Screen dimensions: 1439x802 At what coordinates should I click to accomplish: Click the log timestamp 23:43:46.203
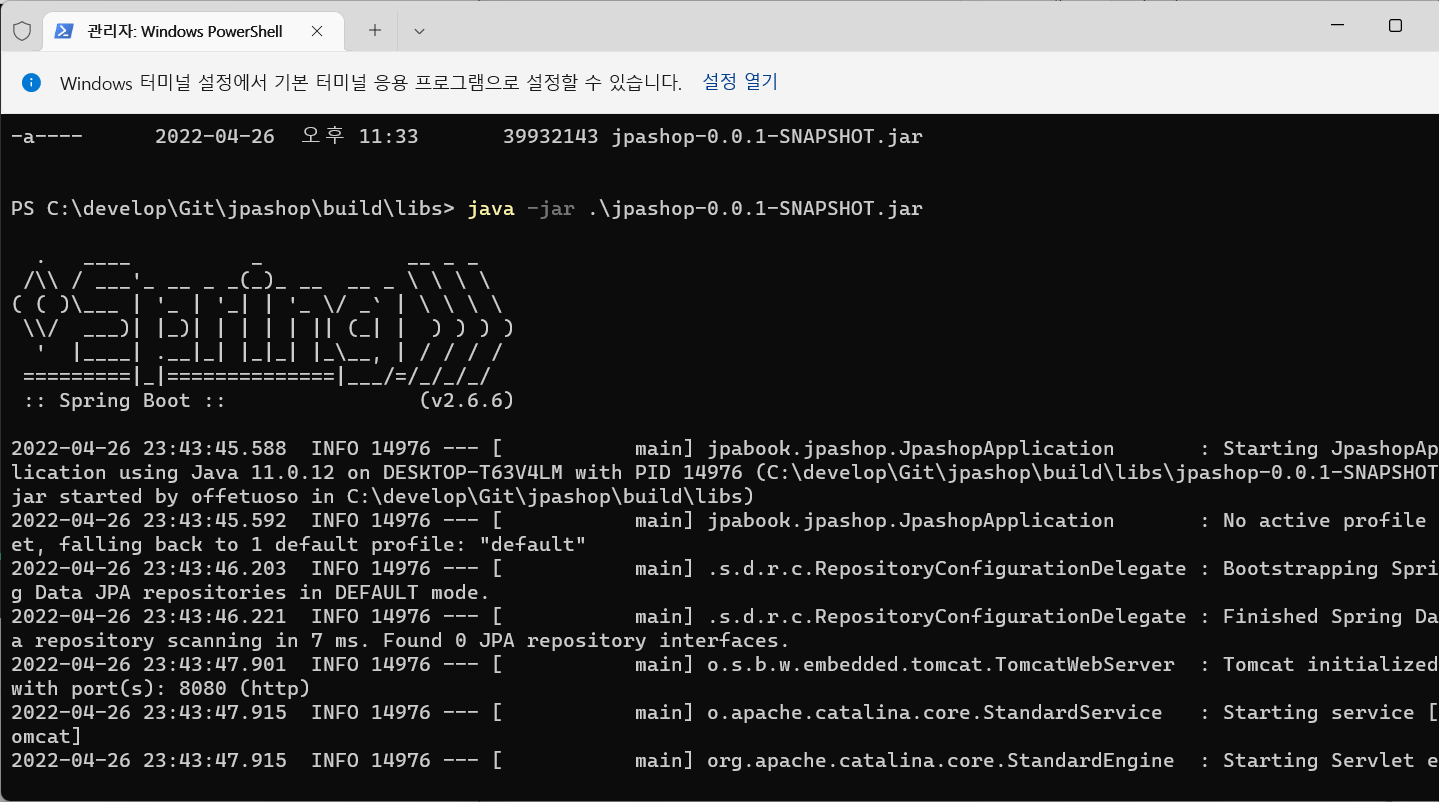215,569
